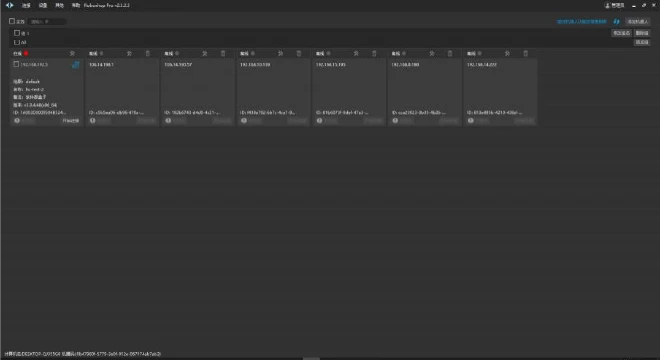Viewport: 661px width, 361px height.
Task: Click the IP address 106.14.198.1 text
Action: pos(101,65)
